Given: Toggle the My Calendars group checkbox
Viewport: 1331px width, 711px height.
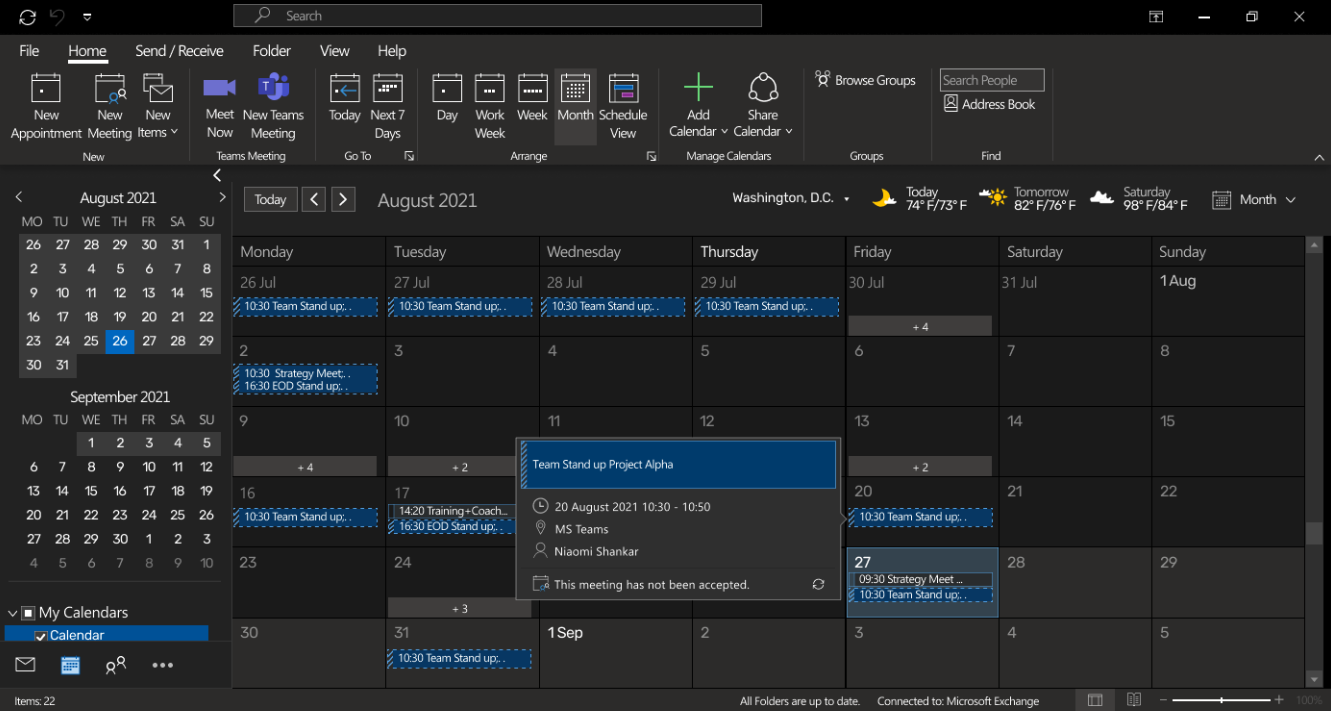Looking at the screenshot, I should (x=28, y=613).
